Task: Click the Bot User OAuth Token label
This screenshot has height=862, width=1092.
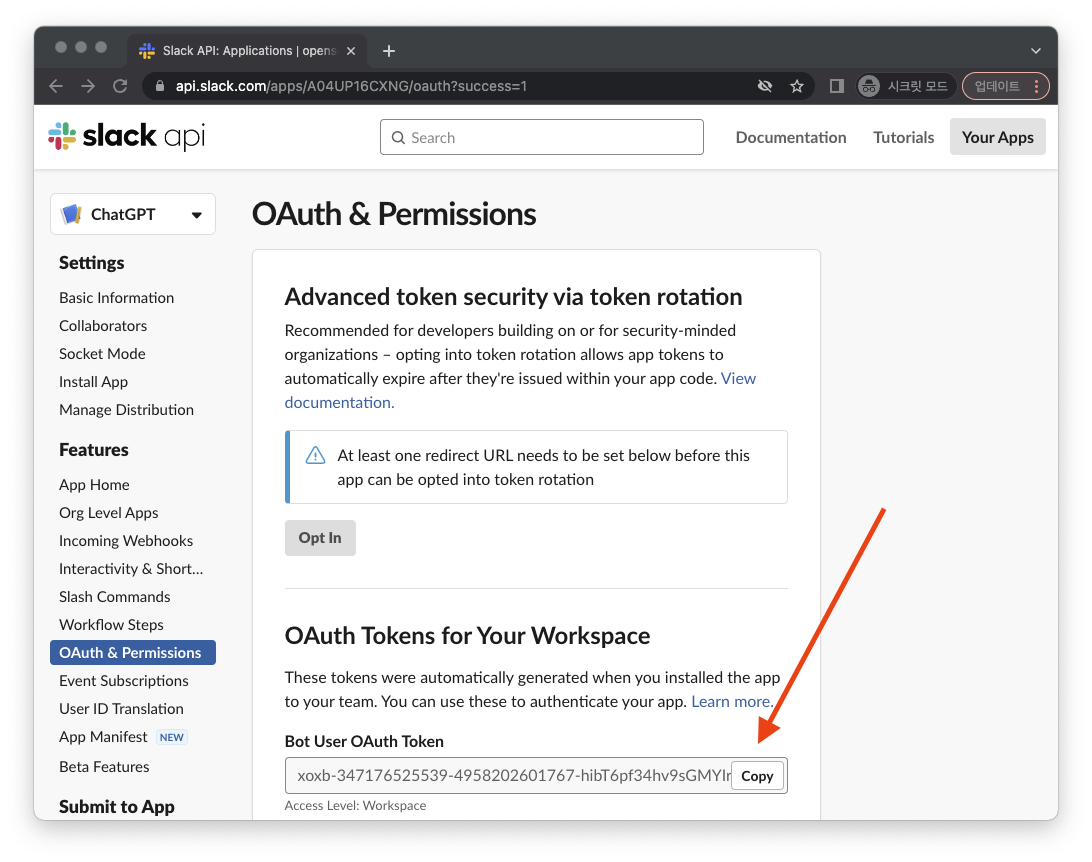Action: (x=364, y=741)
